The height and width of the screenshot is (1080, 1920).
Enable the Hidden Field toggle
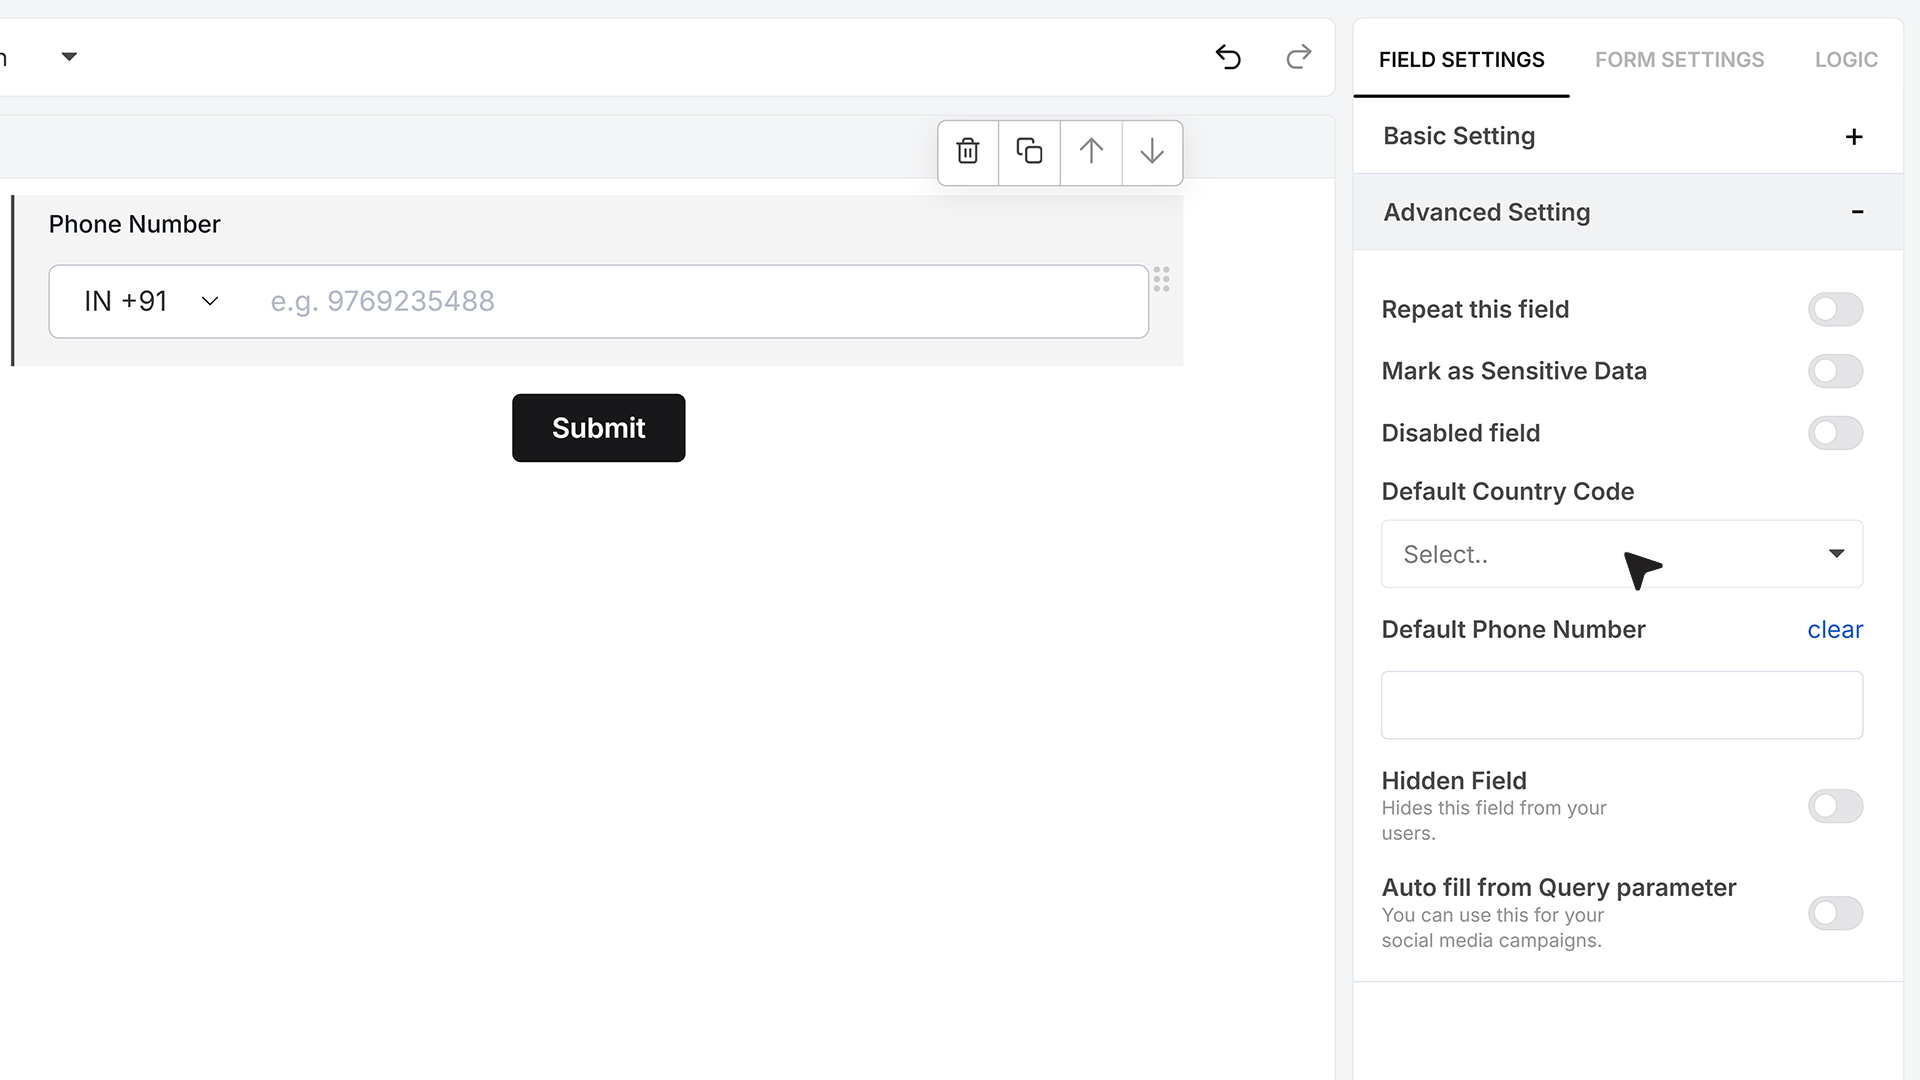1835,806
